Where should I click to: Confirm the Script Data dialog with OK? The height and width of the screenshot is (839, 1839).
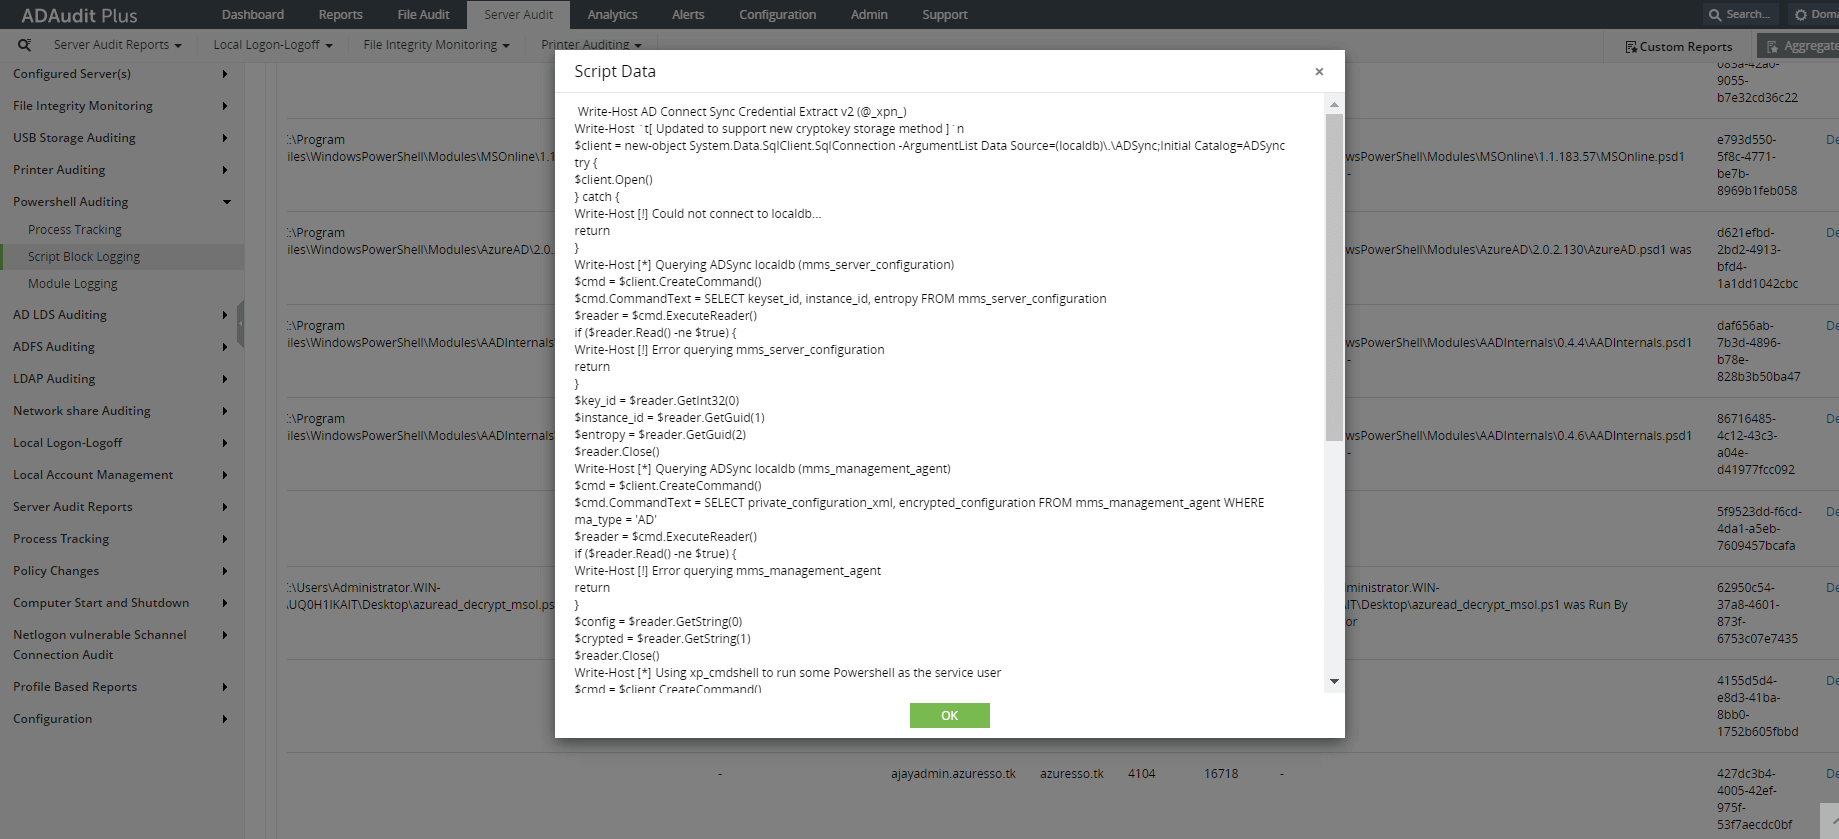(949, 715)
